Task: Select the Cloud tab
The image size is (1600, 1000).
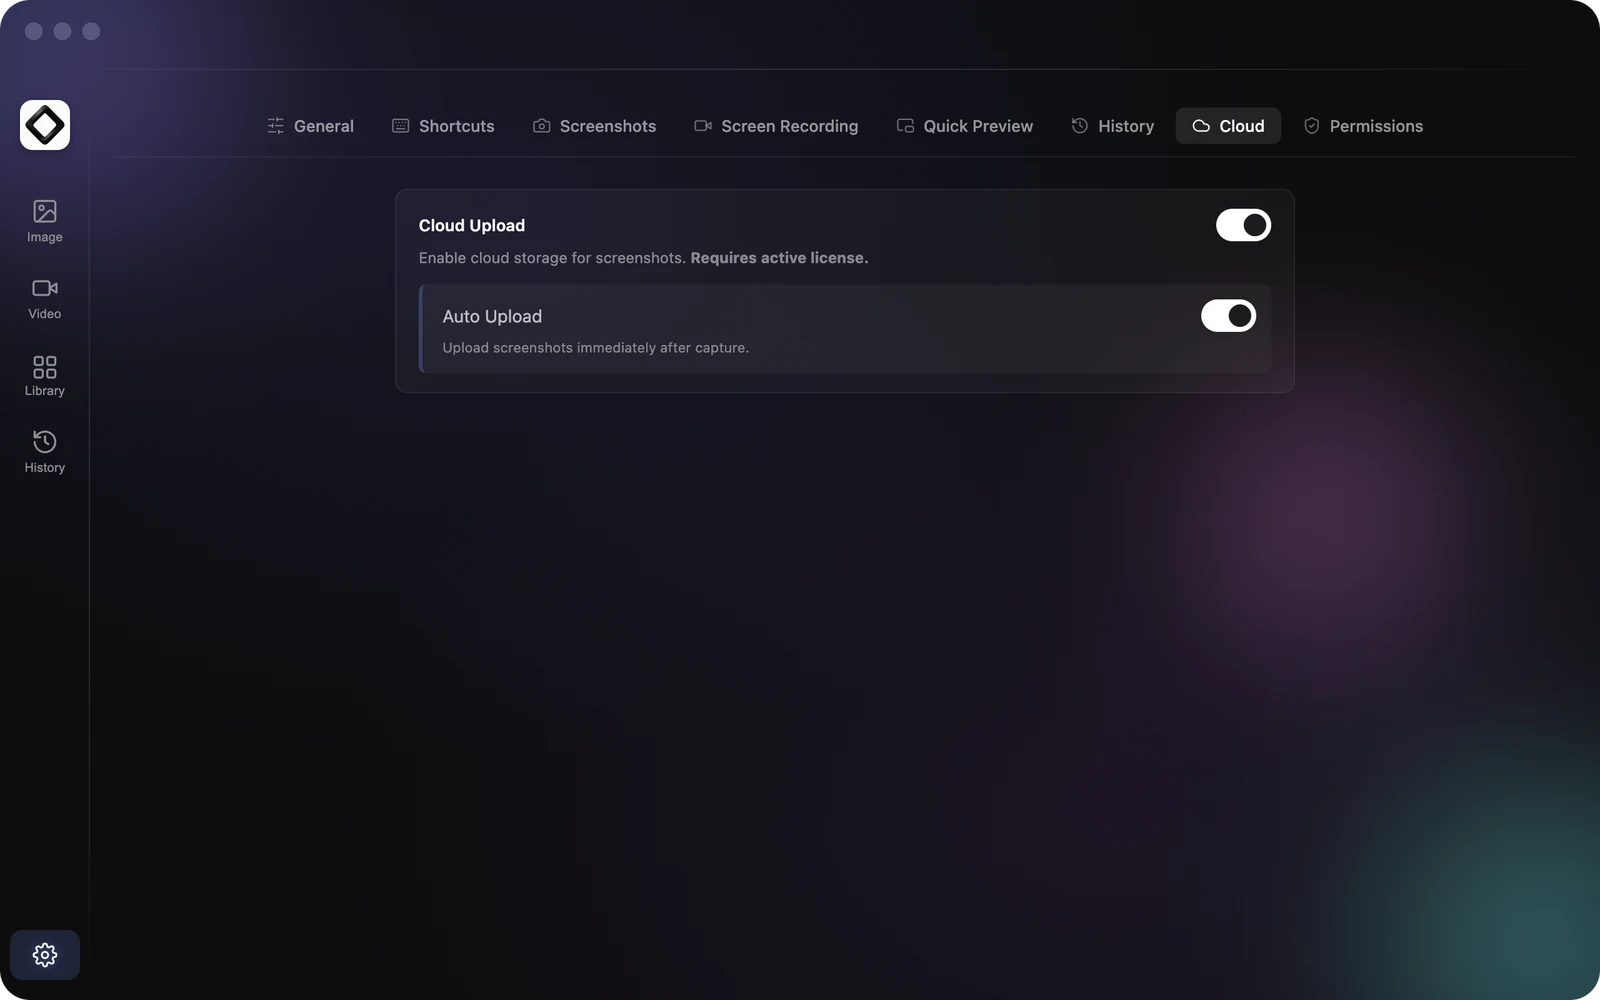Action: [x=1228, y=126]
